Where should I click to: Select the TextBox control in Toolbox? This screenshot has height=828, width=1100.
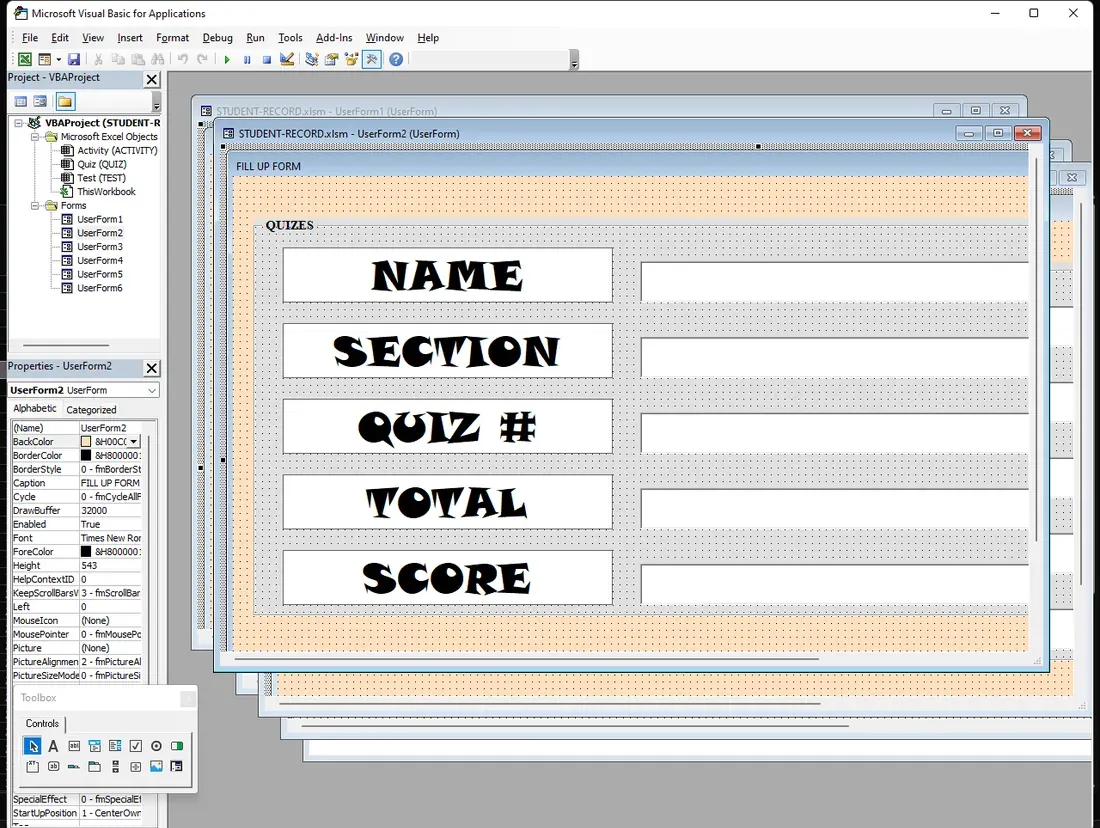74,746
